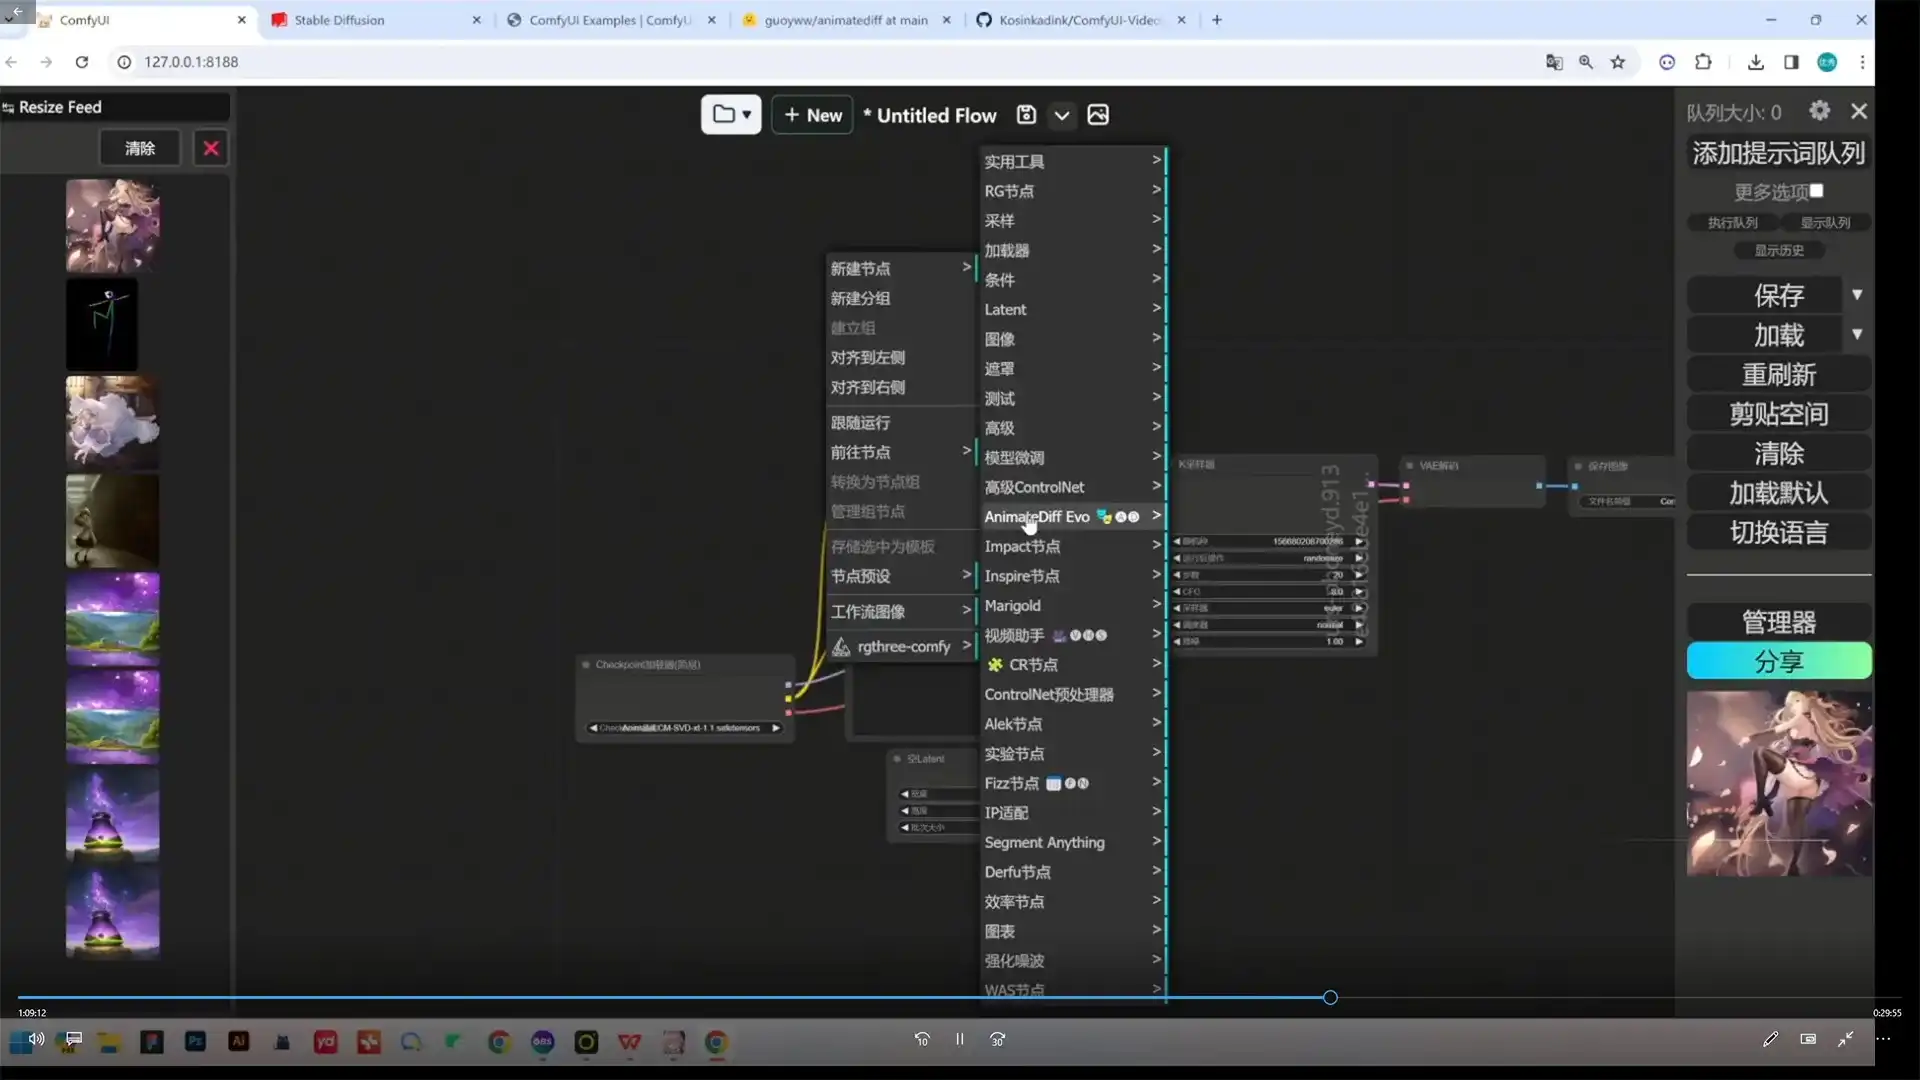
Task: Open the chevron dropdown beside Untitled Flow
Action: (1062, 115)
